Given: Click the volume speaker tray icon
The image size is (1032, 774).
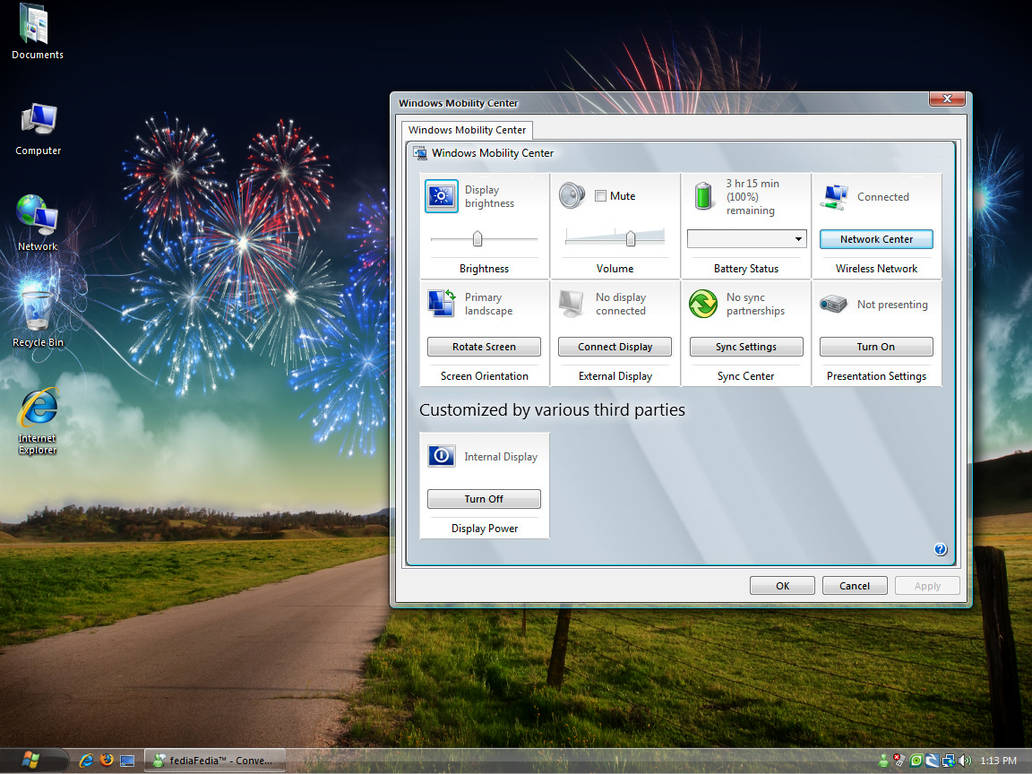Looking at the screenshot, I should point(965,761).
